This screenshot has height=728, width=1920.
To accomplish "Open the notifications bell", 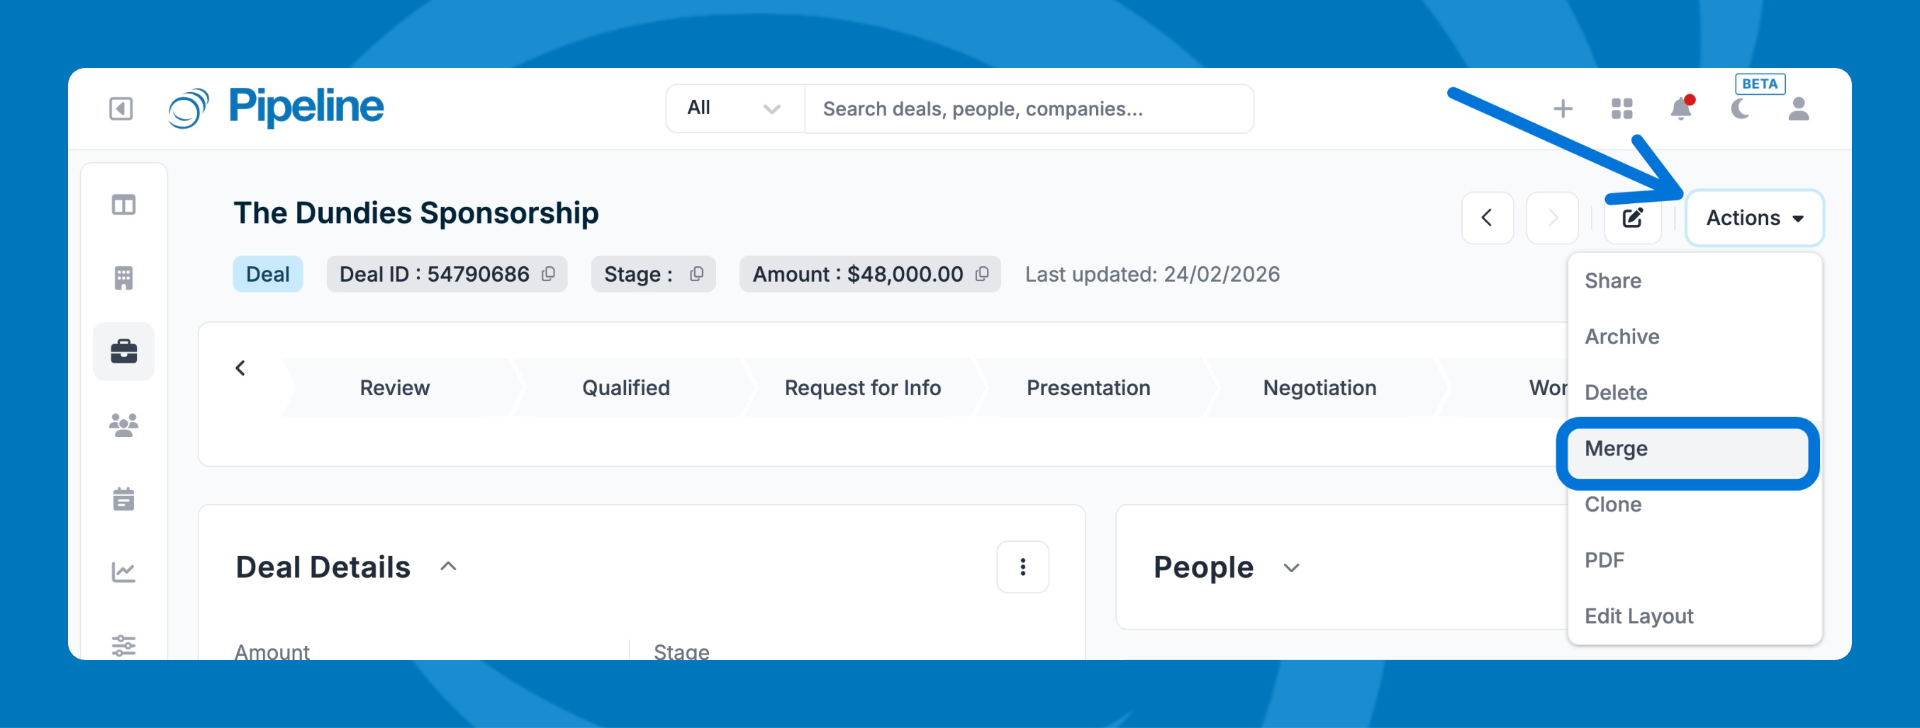I will click(1681, 108).
